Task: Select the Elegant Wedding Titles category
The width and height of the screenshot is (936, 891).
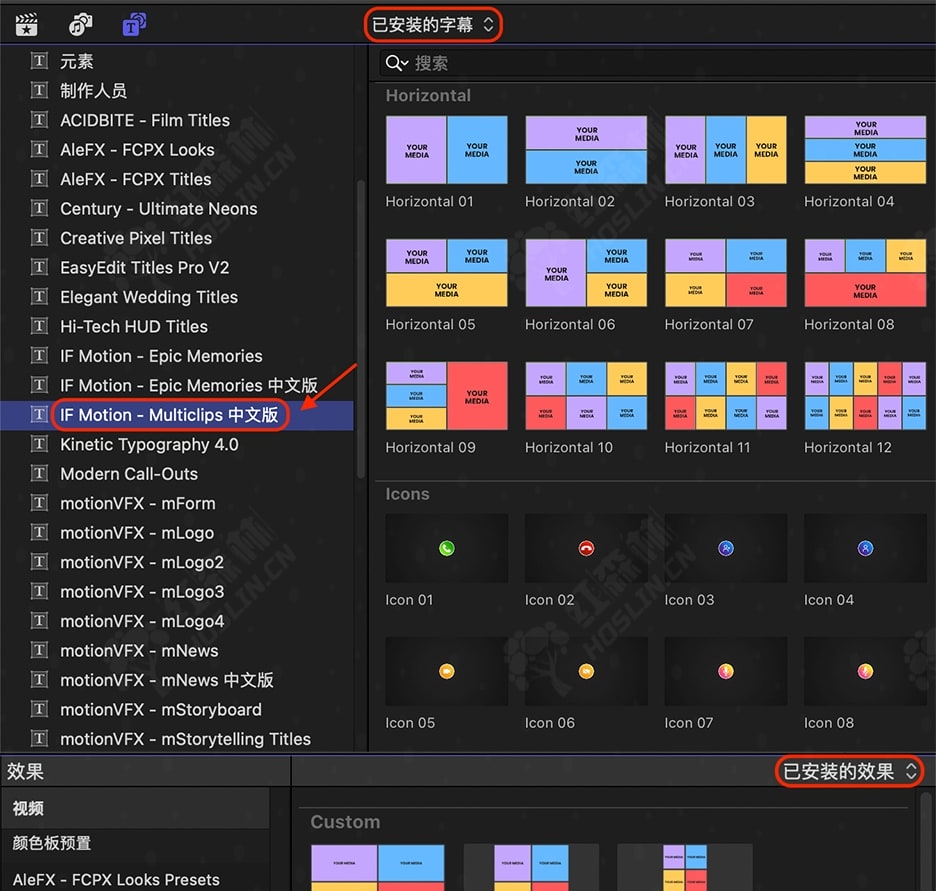Action: click(148, 297)
